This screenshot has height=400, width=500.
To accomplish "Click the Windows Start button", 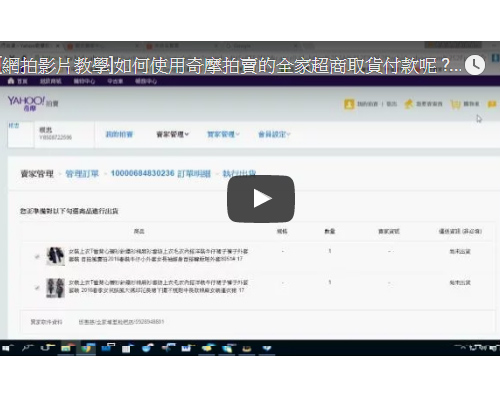I will point(7,348).
